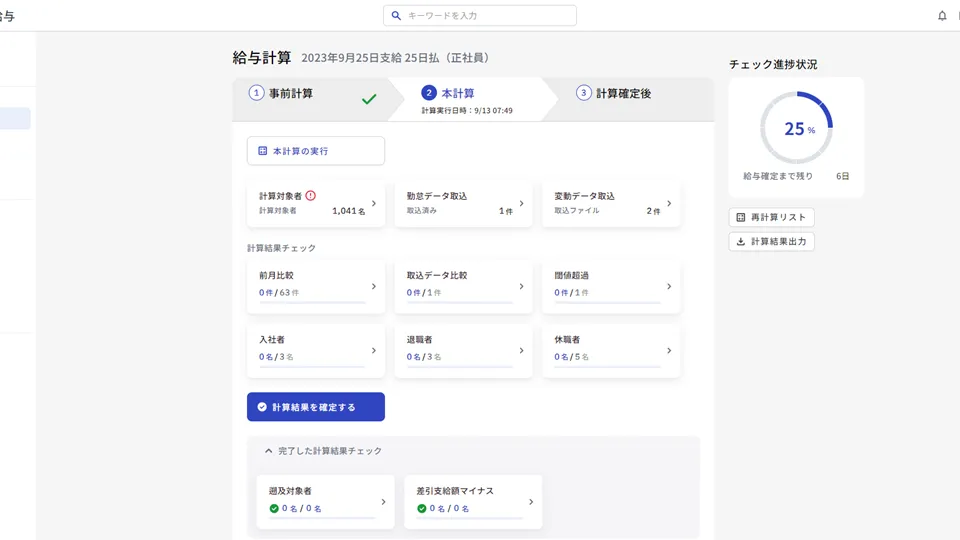This screenshot has height=540, width=960.
Task: Click 計算結果チェック section label
Action: [x=282, y=248]
